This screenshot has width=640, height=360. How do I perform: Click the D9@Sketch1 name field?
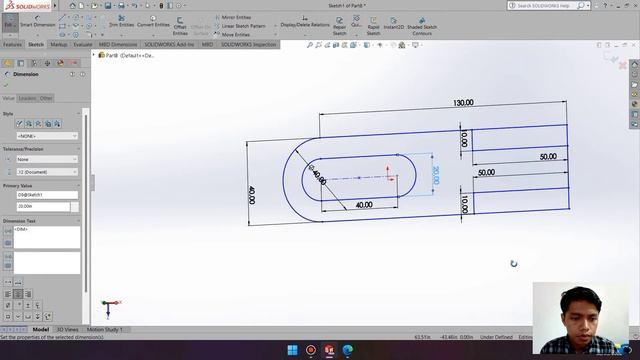[47, 195]
